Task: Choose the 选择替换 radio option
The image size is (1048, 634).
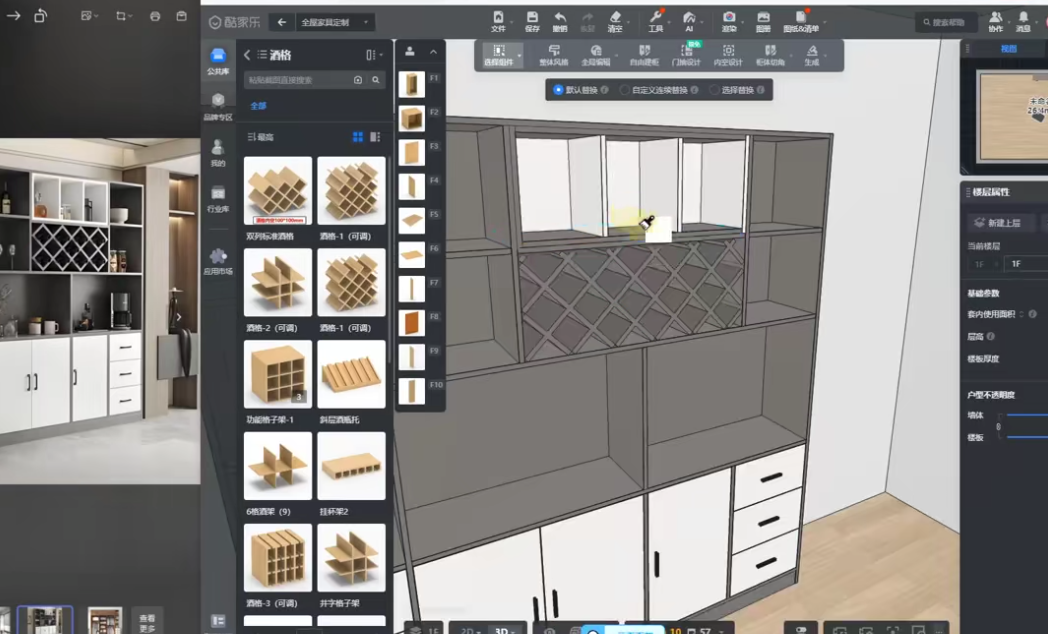Action: click(x=714, y=90)
